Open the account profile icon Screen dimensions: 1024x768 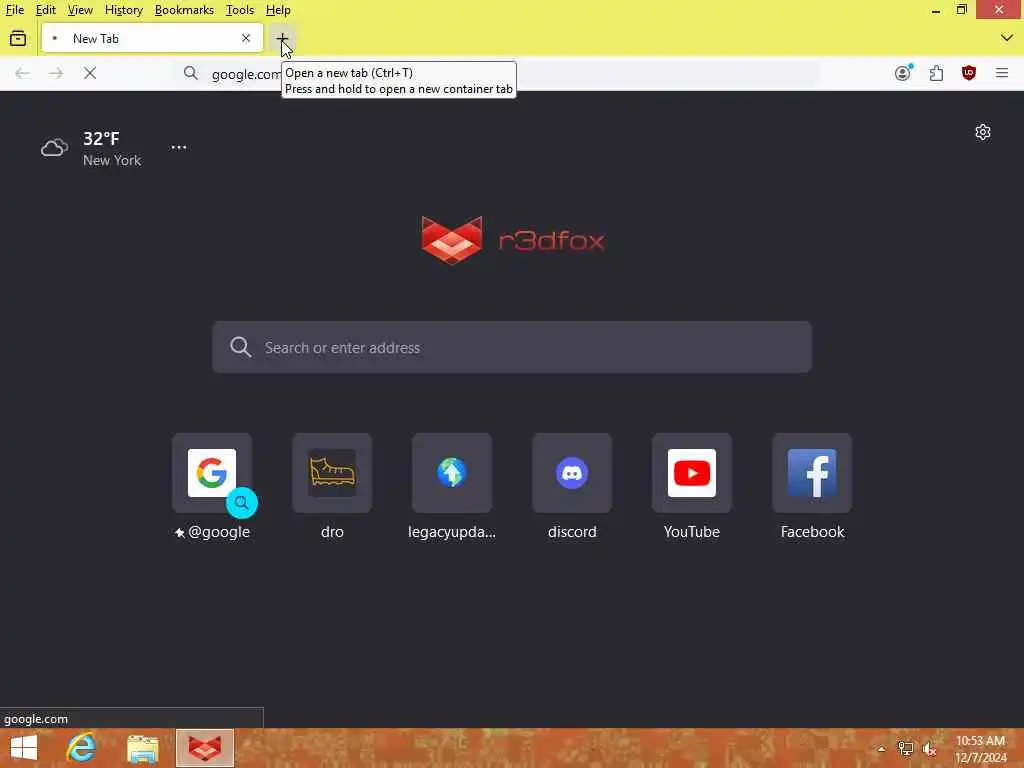click(903, 73)
